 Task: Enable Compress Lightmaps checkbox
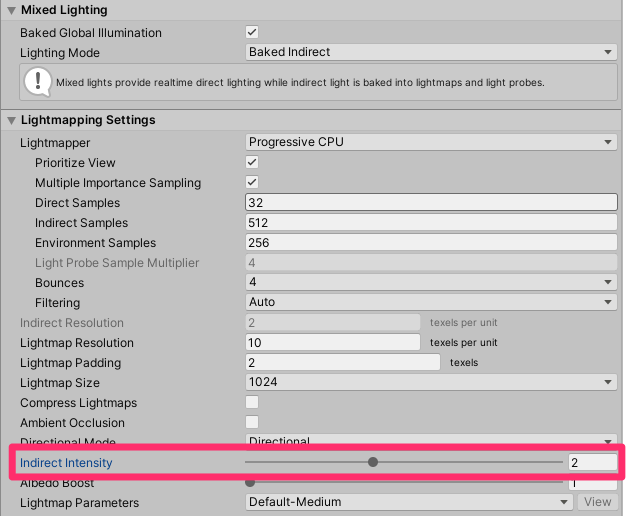coord(252,402)
